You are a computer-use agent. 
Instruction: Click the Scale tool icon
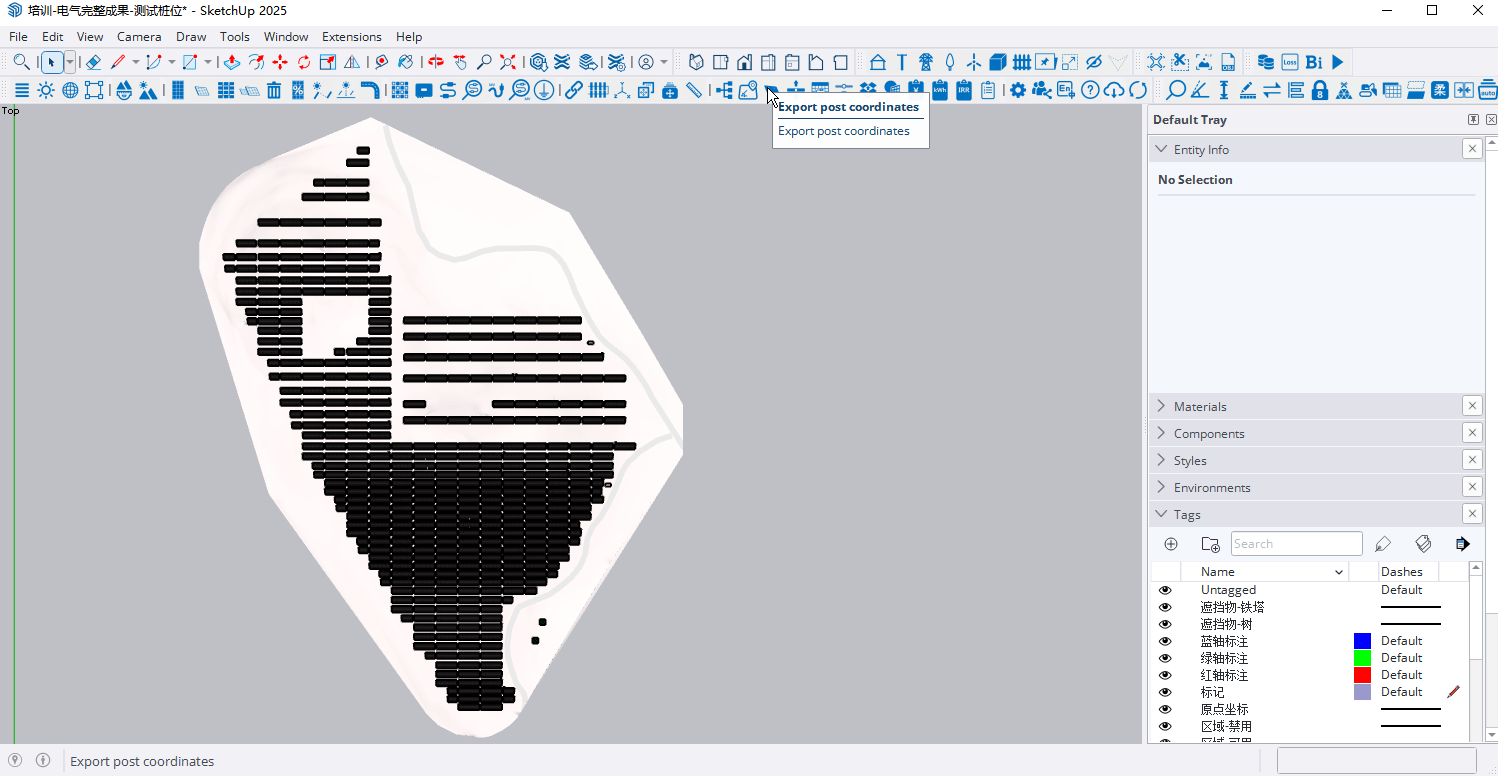328,62
